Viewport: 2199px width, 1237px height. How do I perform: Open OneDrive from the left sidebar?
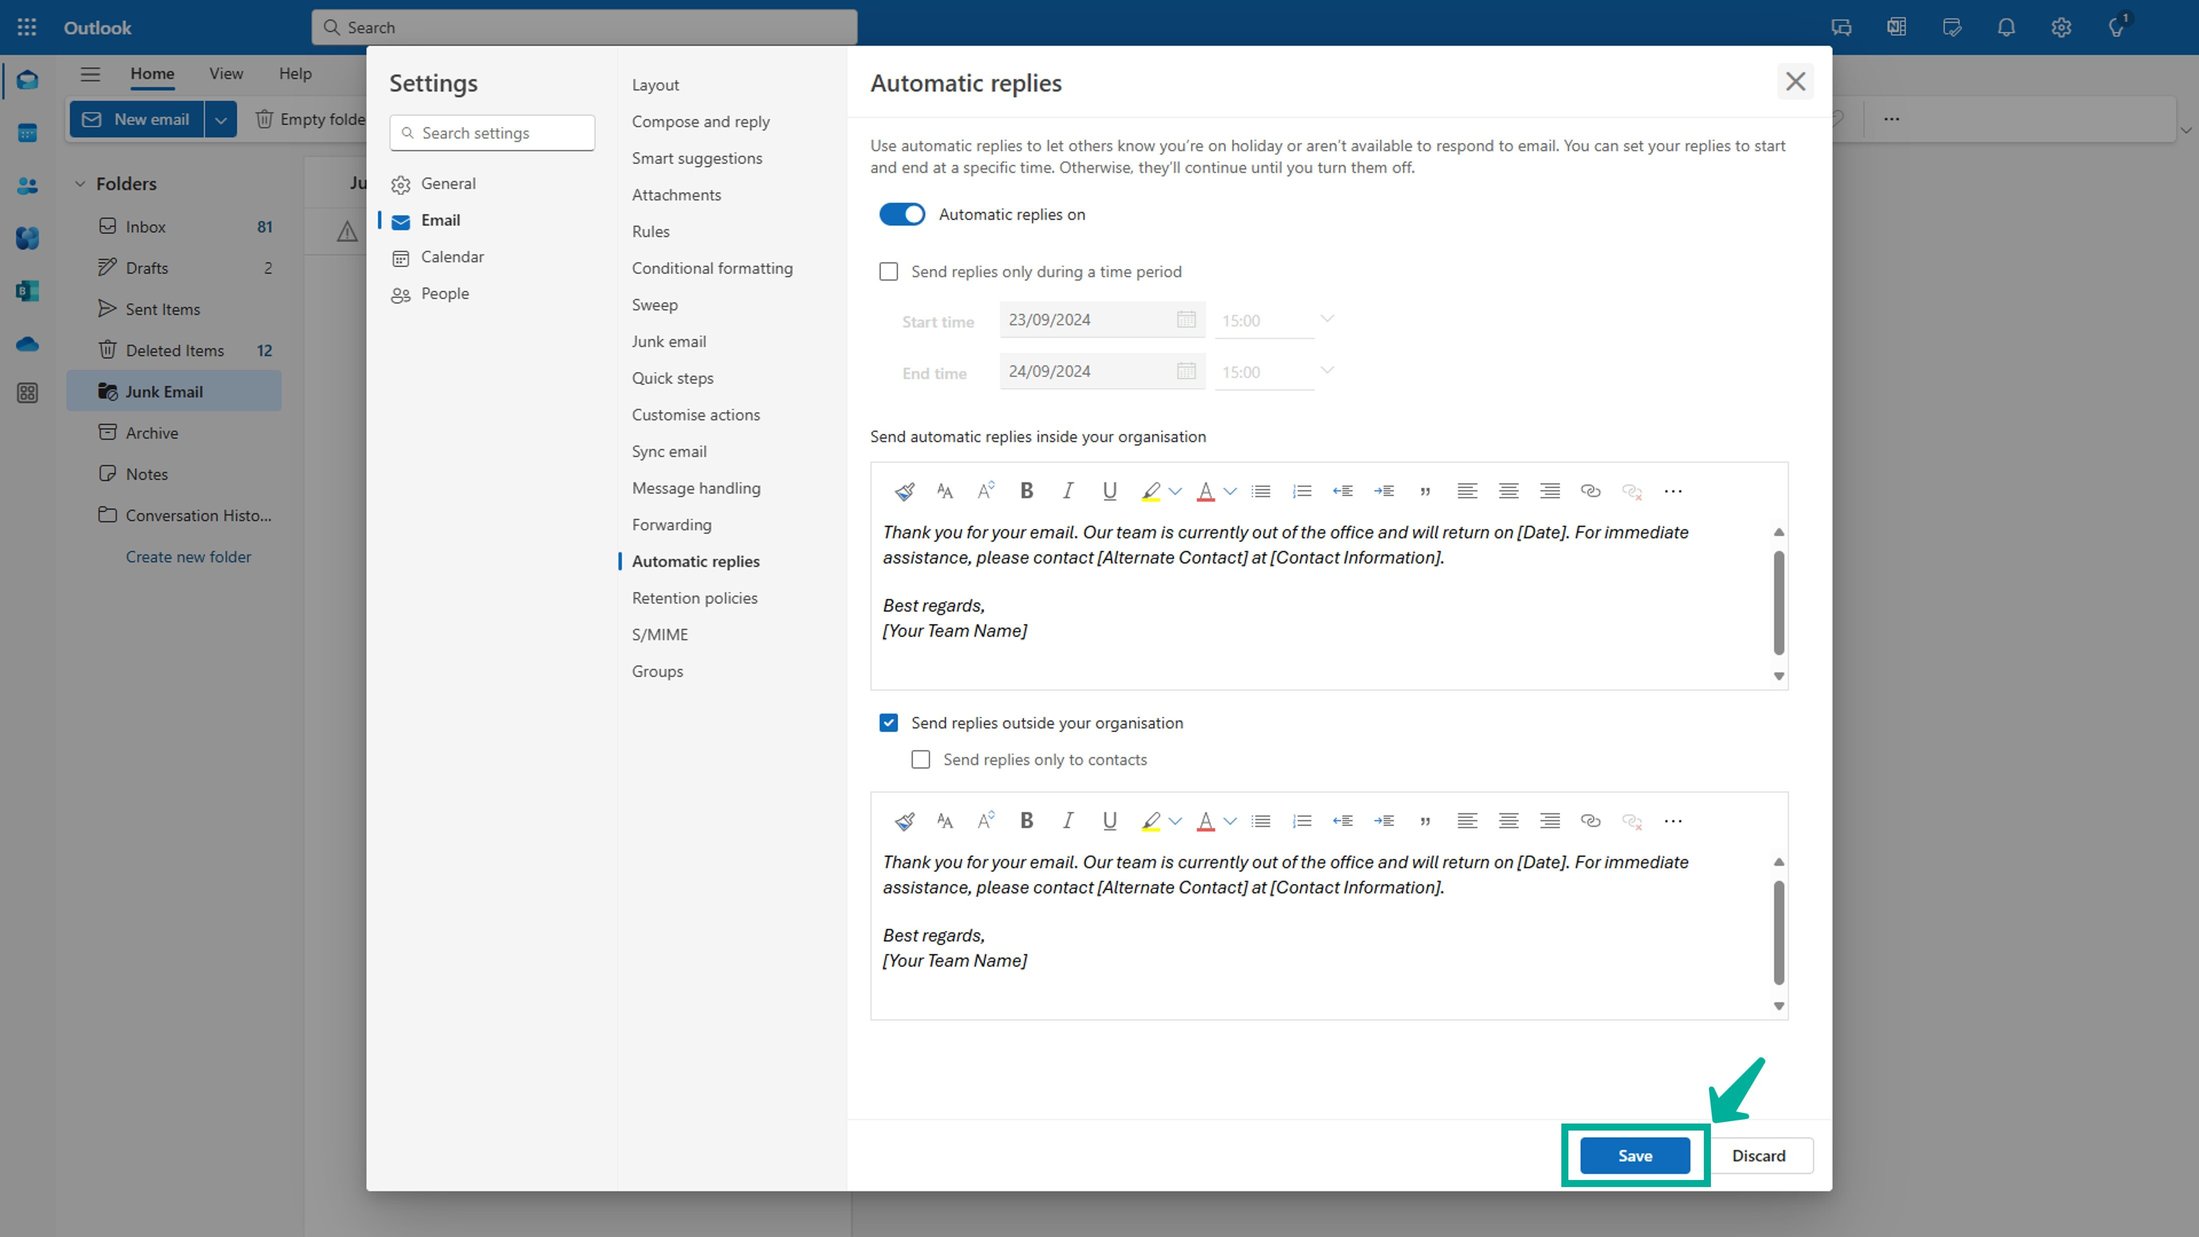[27, 344]
